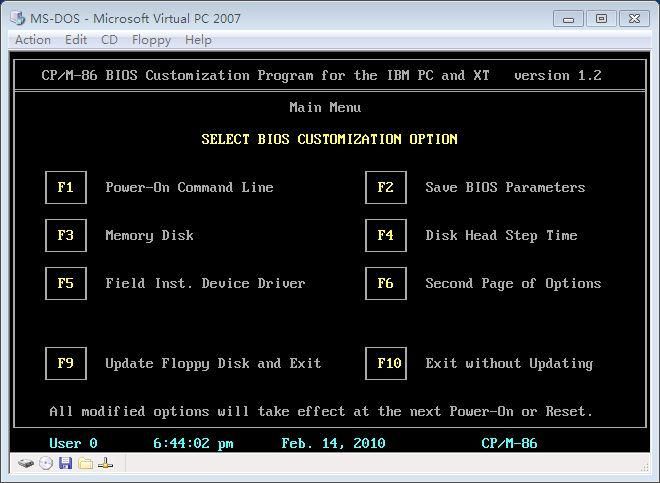The width and height of the screenshot is (660, 483).
Task: Maximize the Virtual PC window
Action: coord(601,19)
